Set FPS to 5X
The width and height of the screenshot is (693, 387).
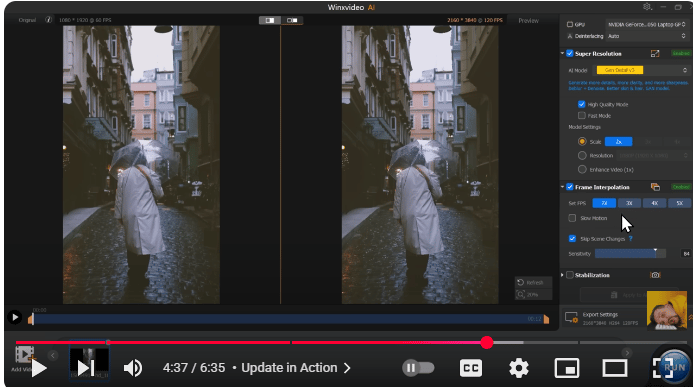pos(679,203)
